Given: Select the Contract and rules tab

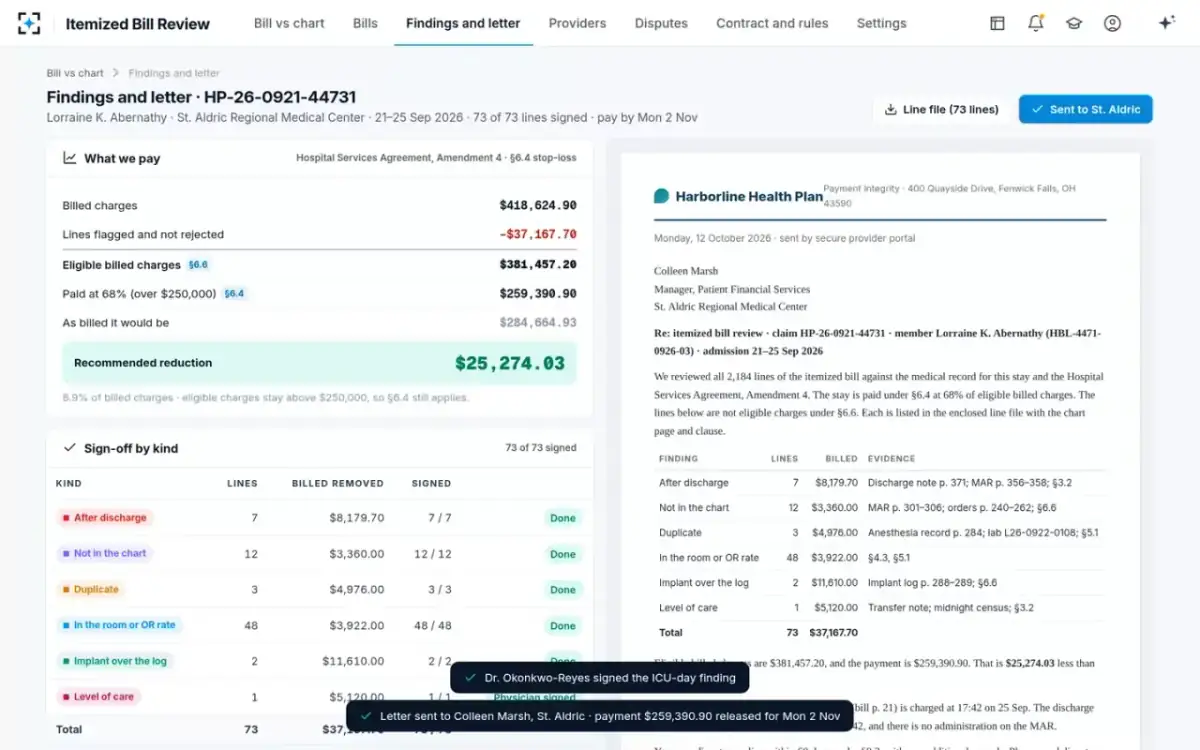Looking at the screenshot, I should coord(772,23).
